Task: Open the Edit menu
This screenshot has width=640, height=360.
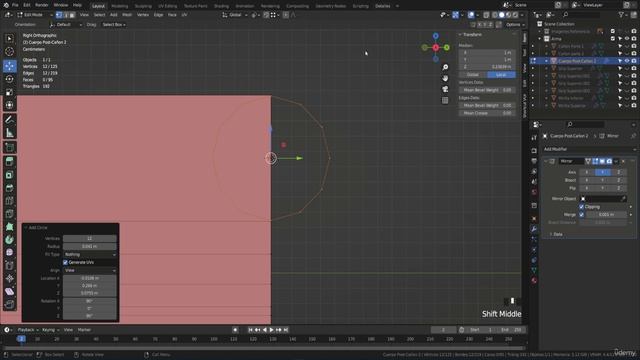Action: pyautogui.click(x=27, y=5)
